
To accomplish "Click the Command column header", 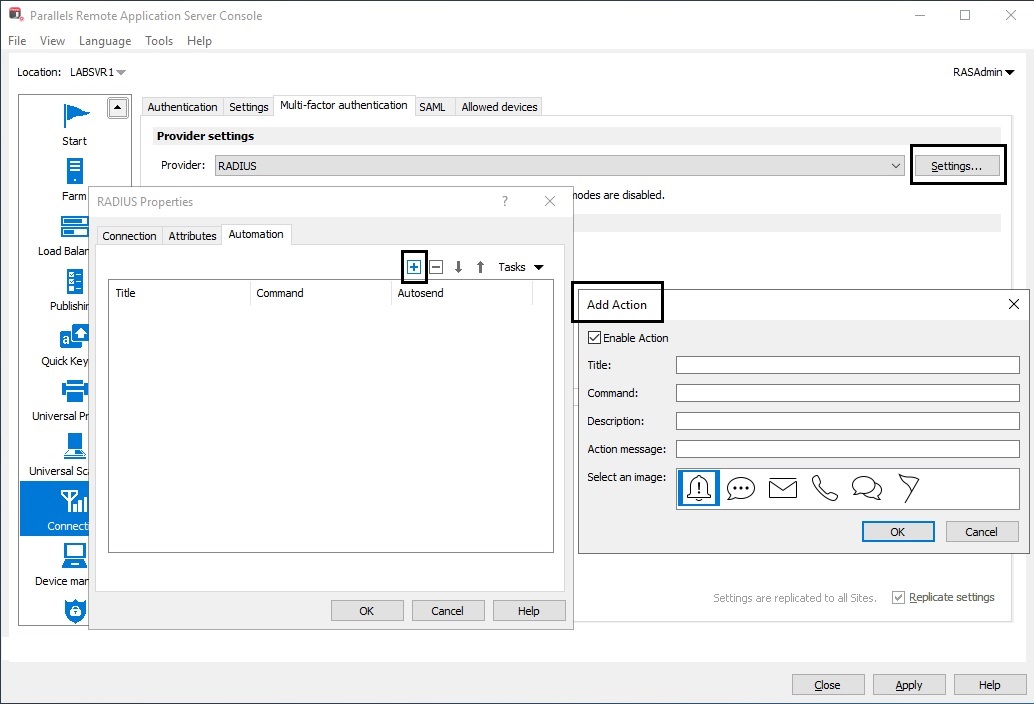I will (x=320, y=293).
